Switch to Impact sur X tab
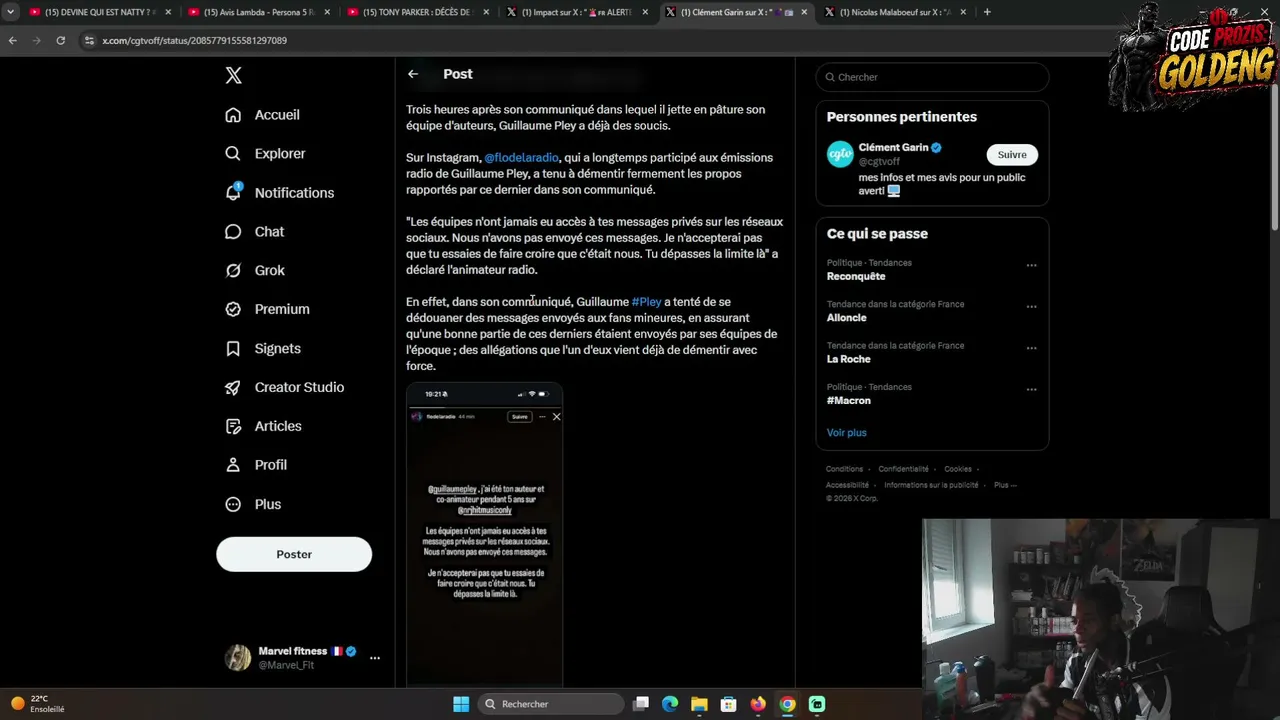 [577, 12]
